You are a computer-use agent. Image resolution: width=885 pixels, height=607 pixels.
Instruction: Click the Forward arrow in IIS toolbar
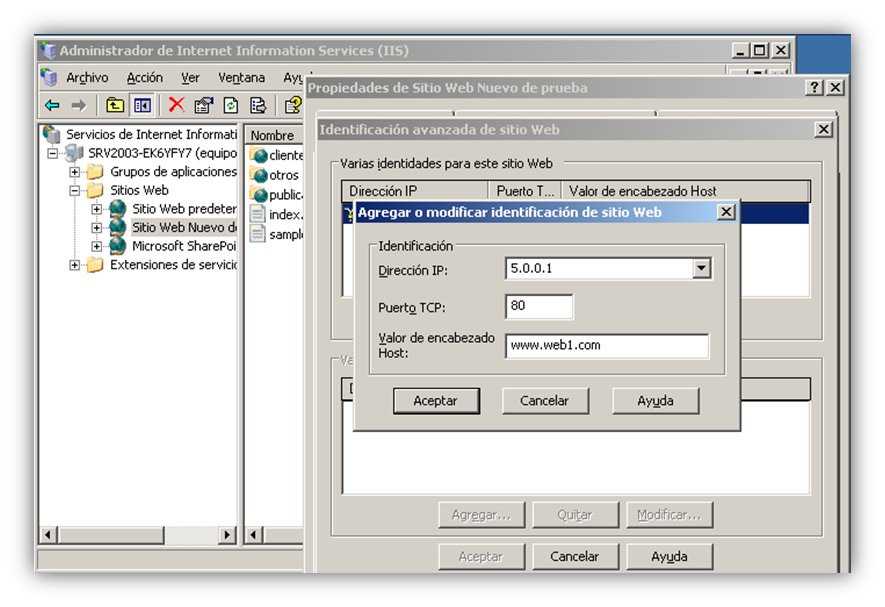pyautogui.click(x=79, y=105)
